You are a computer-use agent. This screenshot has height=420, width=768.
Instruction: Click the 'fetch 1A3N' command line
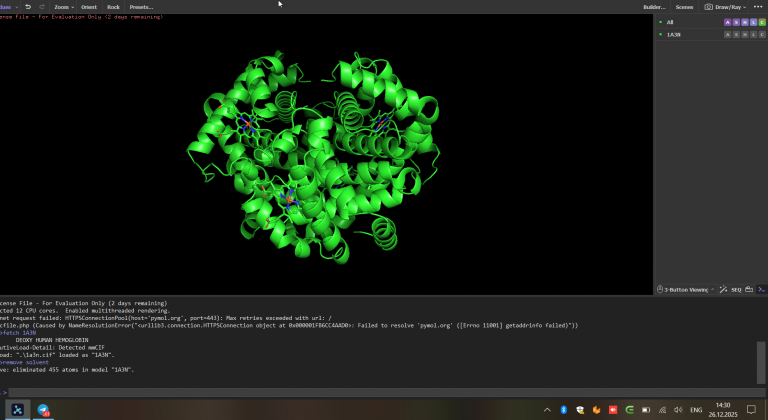[x=19, y=333]
